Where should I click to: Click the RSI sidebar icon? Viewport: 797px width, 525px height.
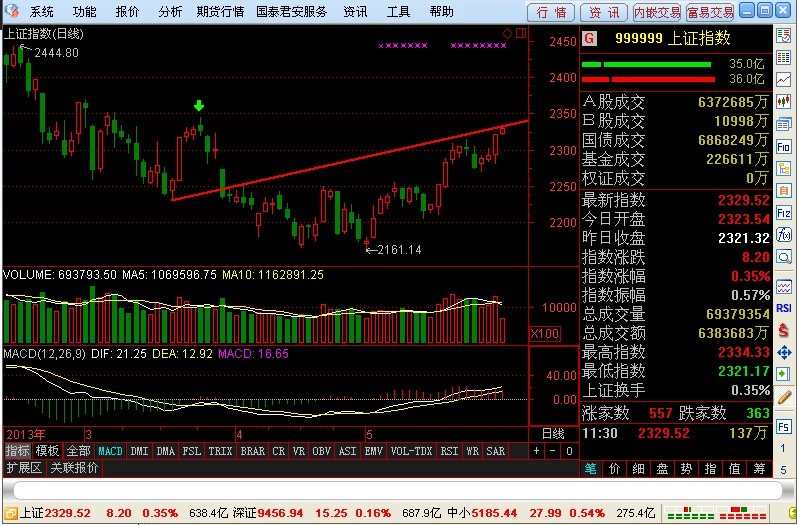pyautogui.click(x=783, y=308)
